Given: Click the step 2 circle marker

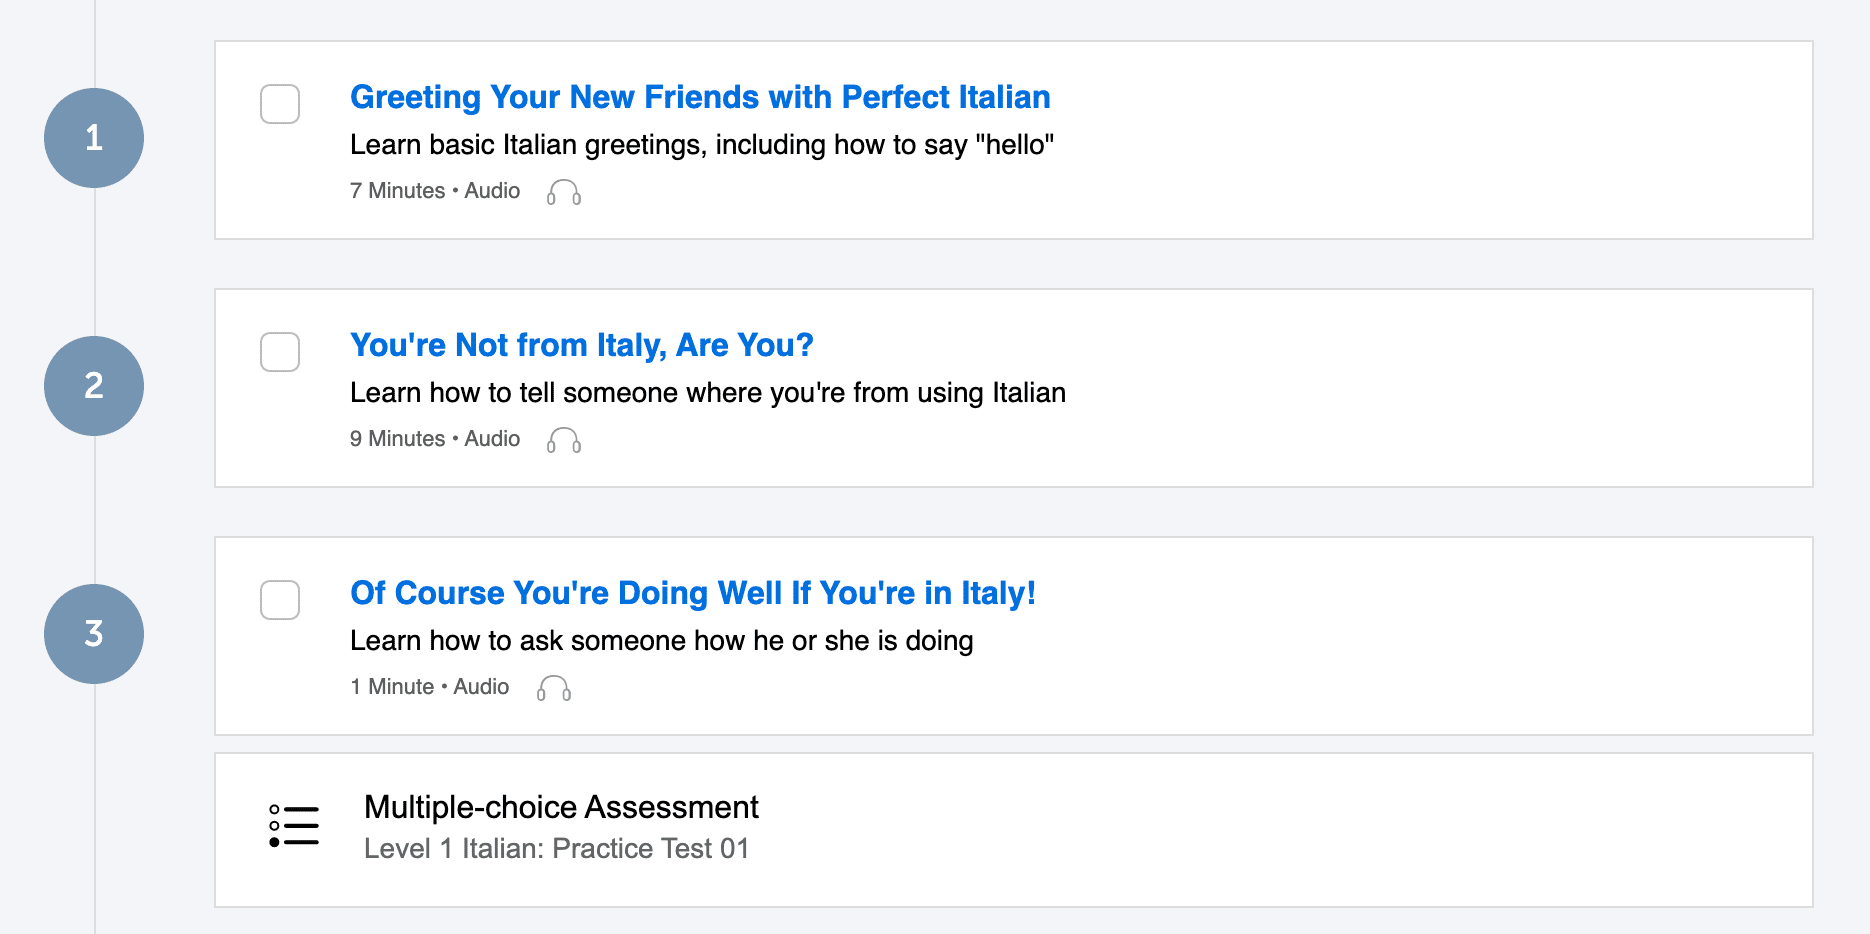Looking at the screenshot, I should coord(94,386).
